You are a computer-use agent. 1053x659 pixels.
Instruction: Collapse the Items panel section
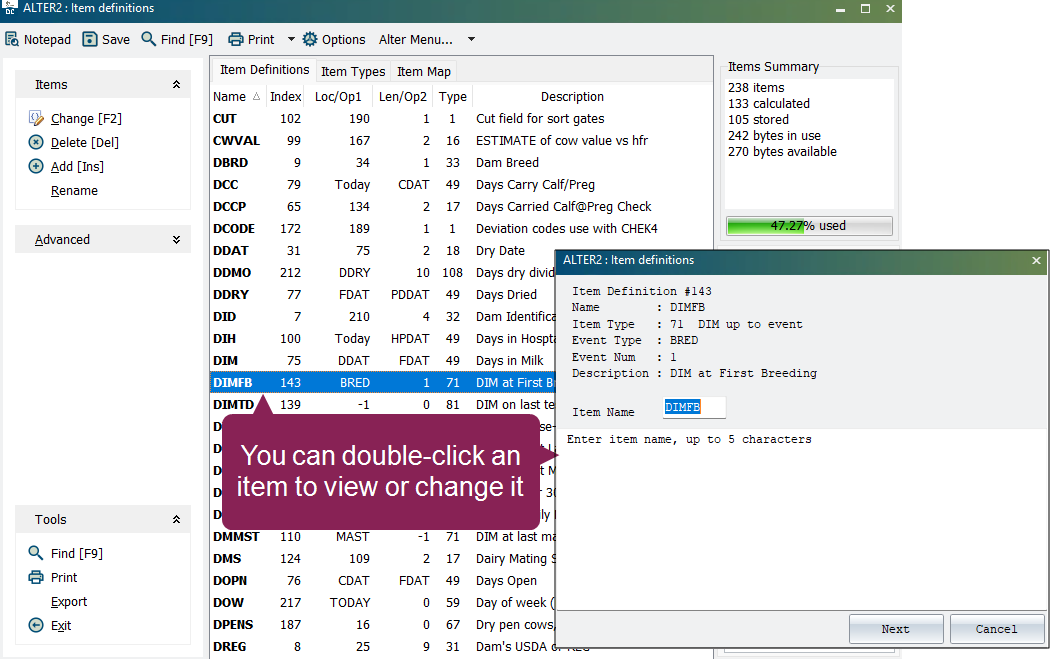(176, 85)
